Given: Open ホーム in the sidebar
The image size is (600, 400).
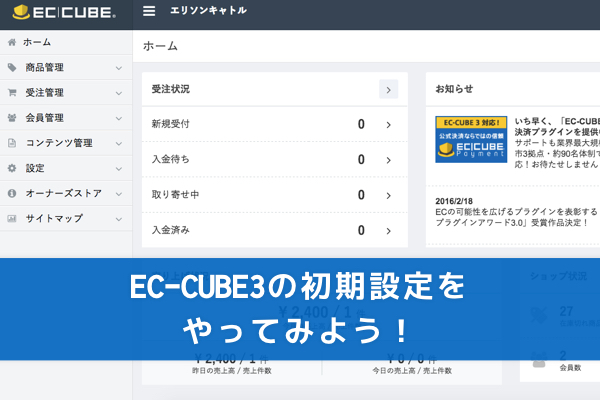Looking at the screenshot, I should coord(66,42).
